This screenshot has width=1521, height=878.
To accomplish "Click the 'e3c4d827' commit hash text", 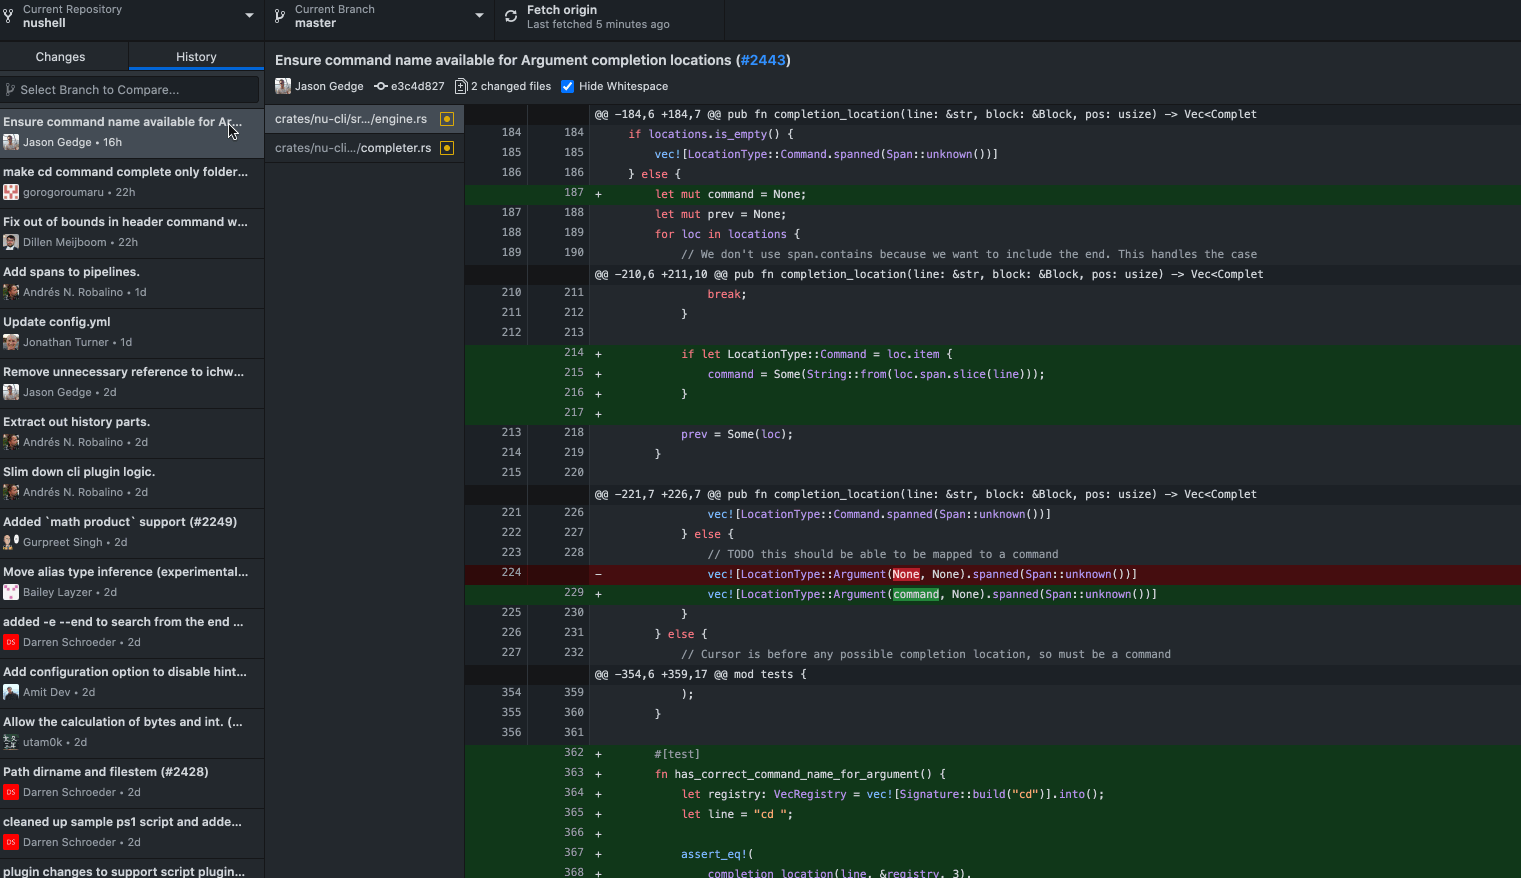I will click(x=418, y=87).
